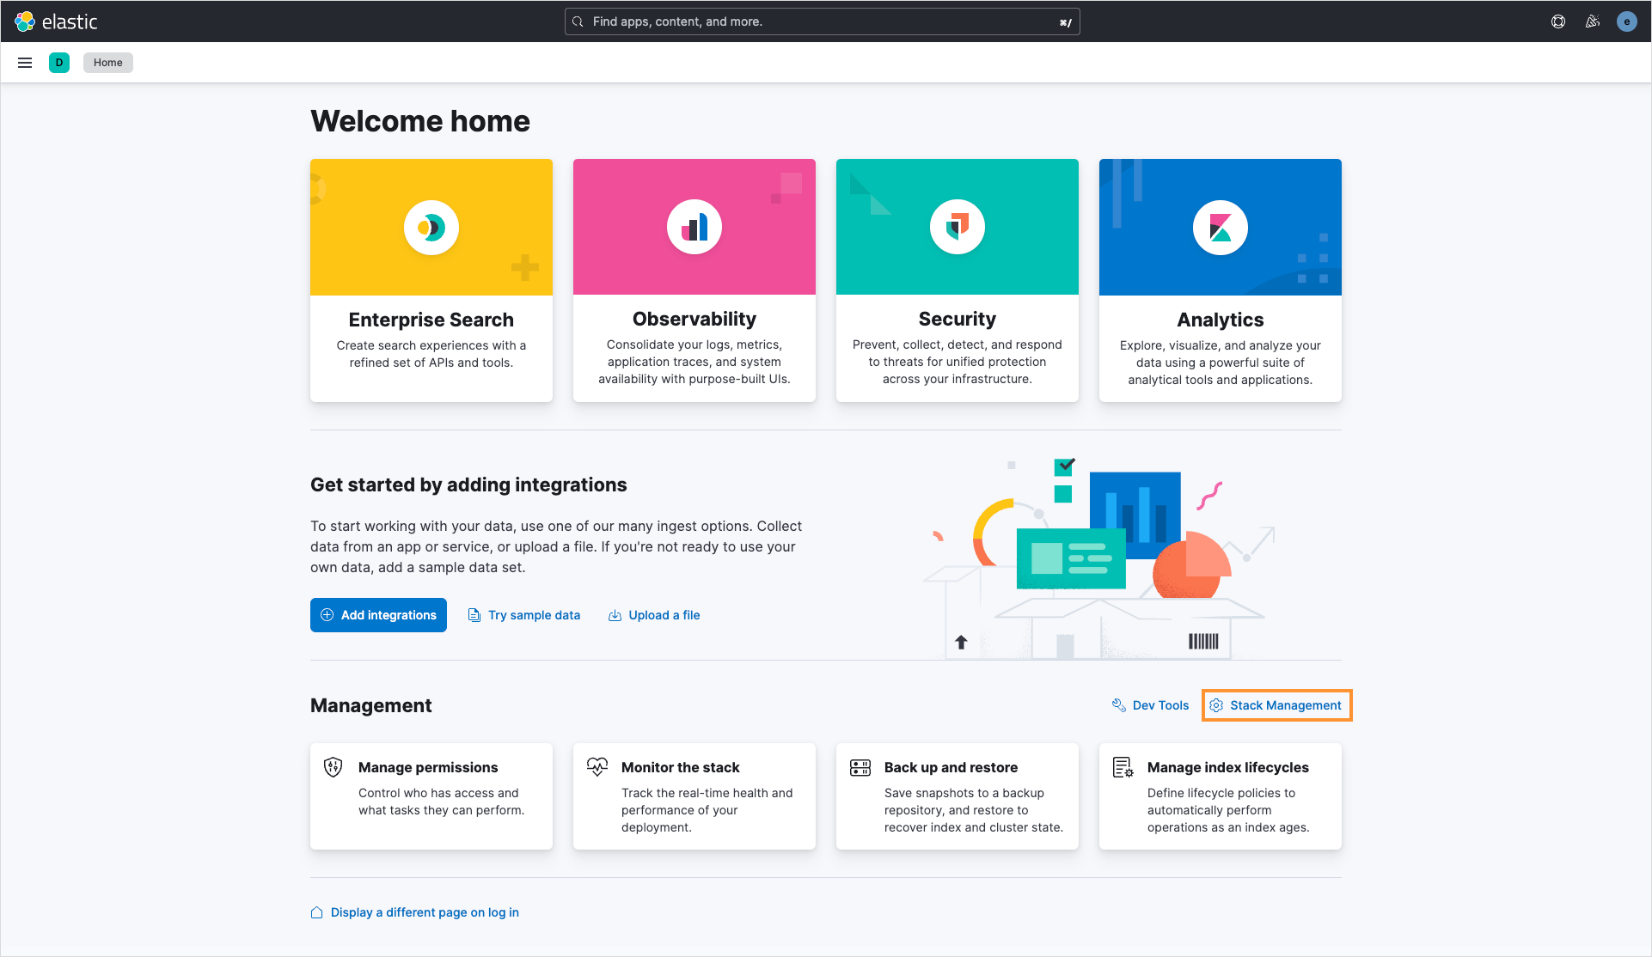Click the Manage index lifecycles icon

coord(1122,767)
